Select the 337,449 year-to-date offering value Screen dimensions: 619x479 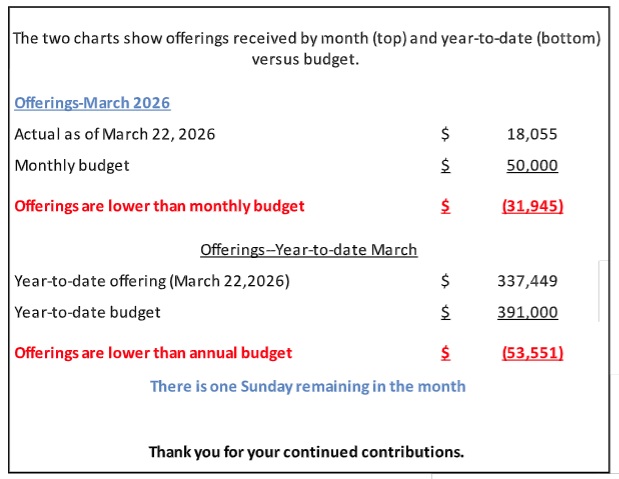coord(527,281)
